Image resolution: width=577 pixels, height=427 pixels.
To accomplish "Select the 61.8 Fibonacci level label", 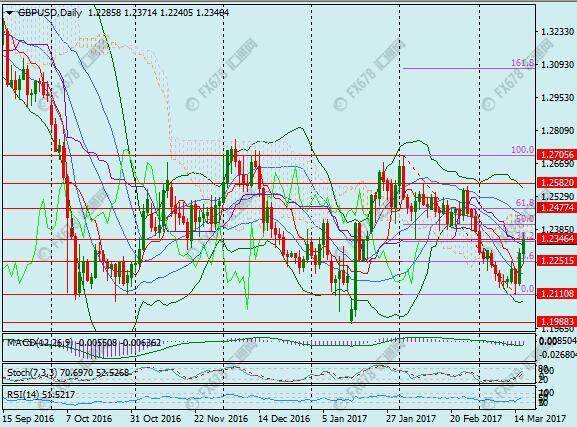I will pyautogui.click(x=525, y=202).
